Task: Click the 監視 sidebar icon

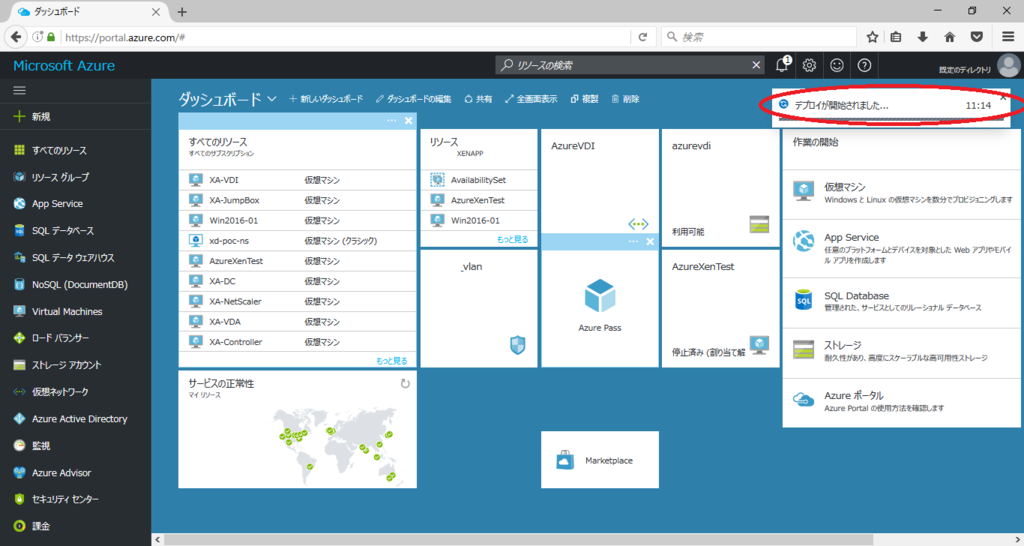Action: [x=20, y=445]
